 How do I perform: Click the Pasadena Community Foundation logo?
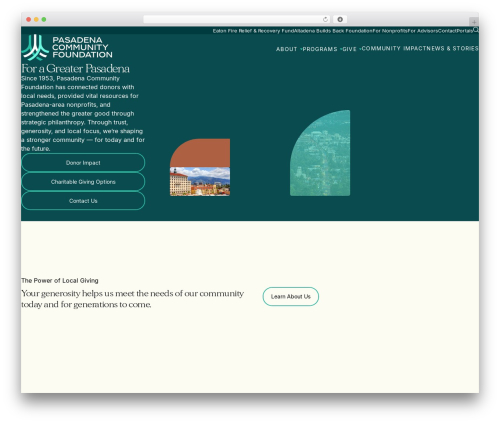67,48
